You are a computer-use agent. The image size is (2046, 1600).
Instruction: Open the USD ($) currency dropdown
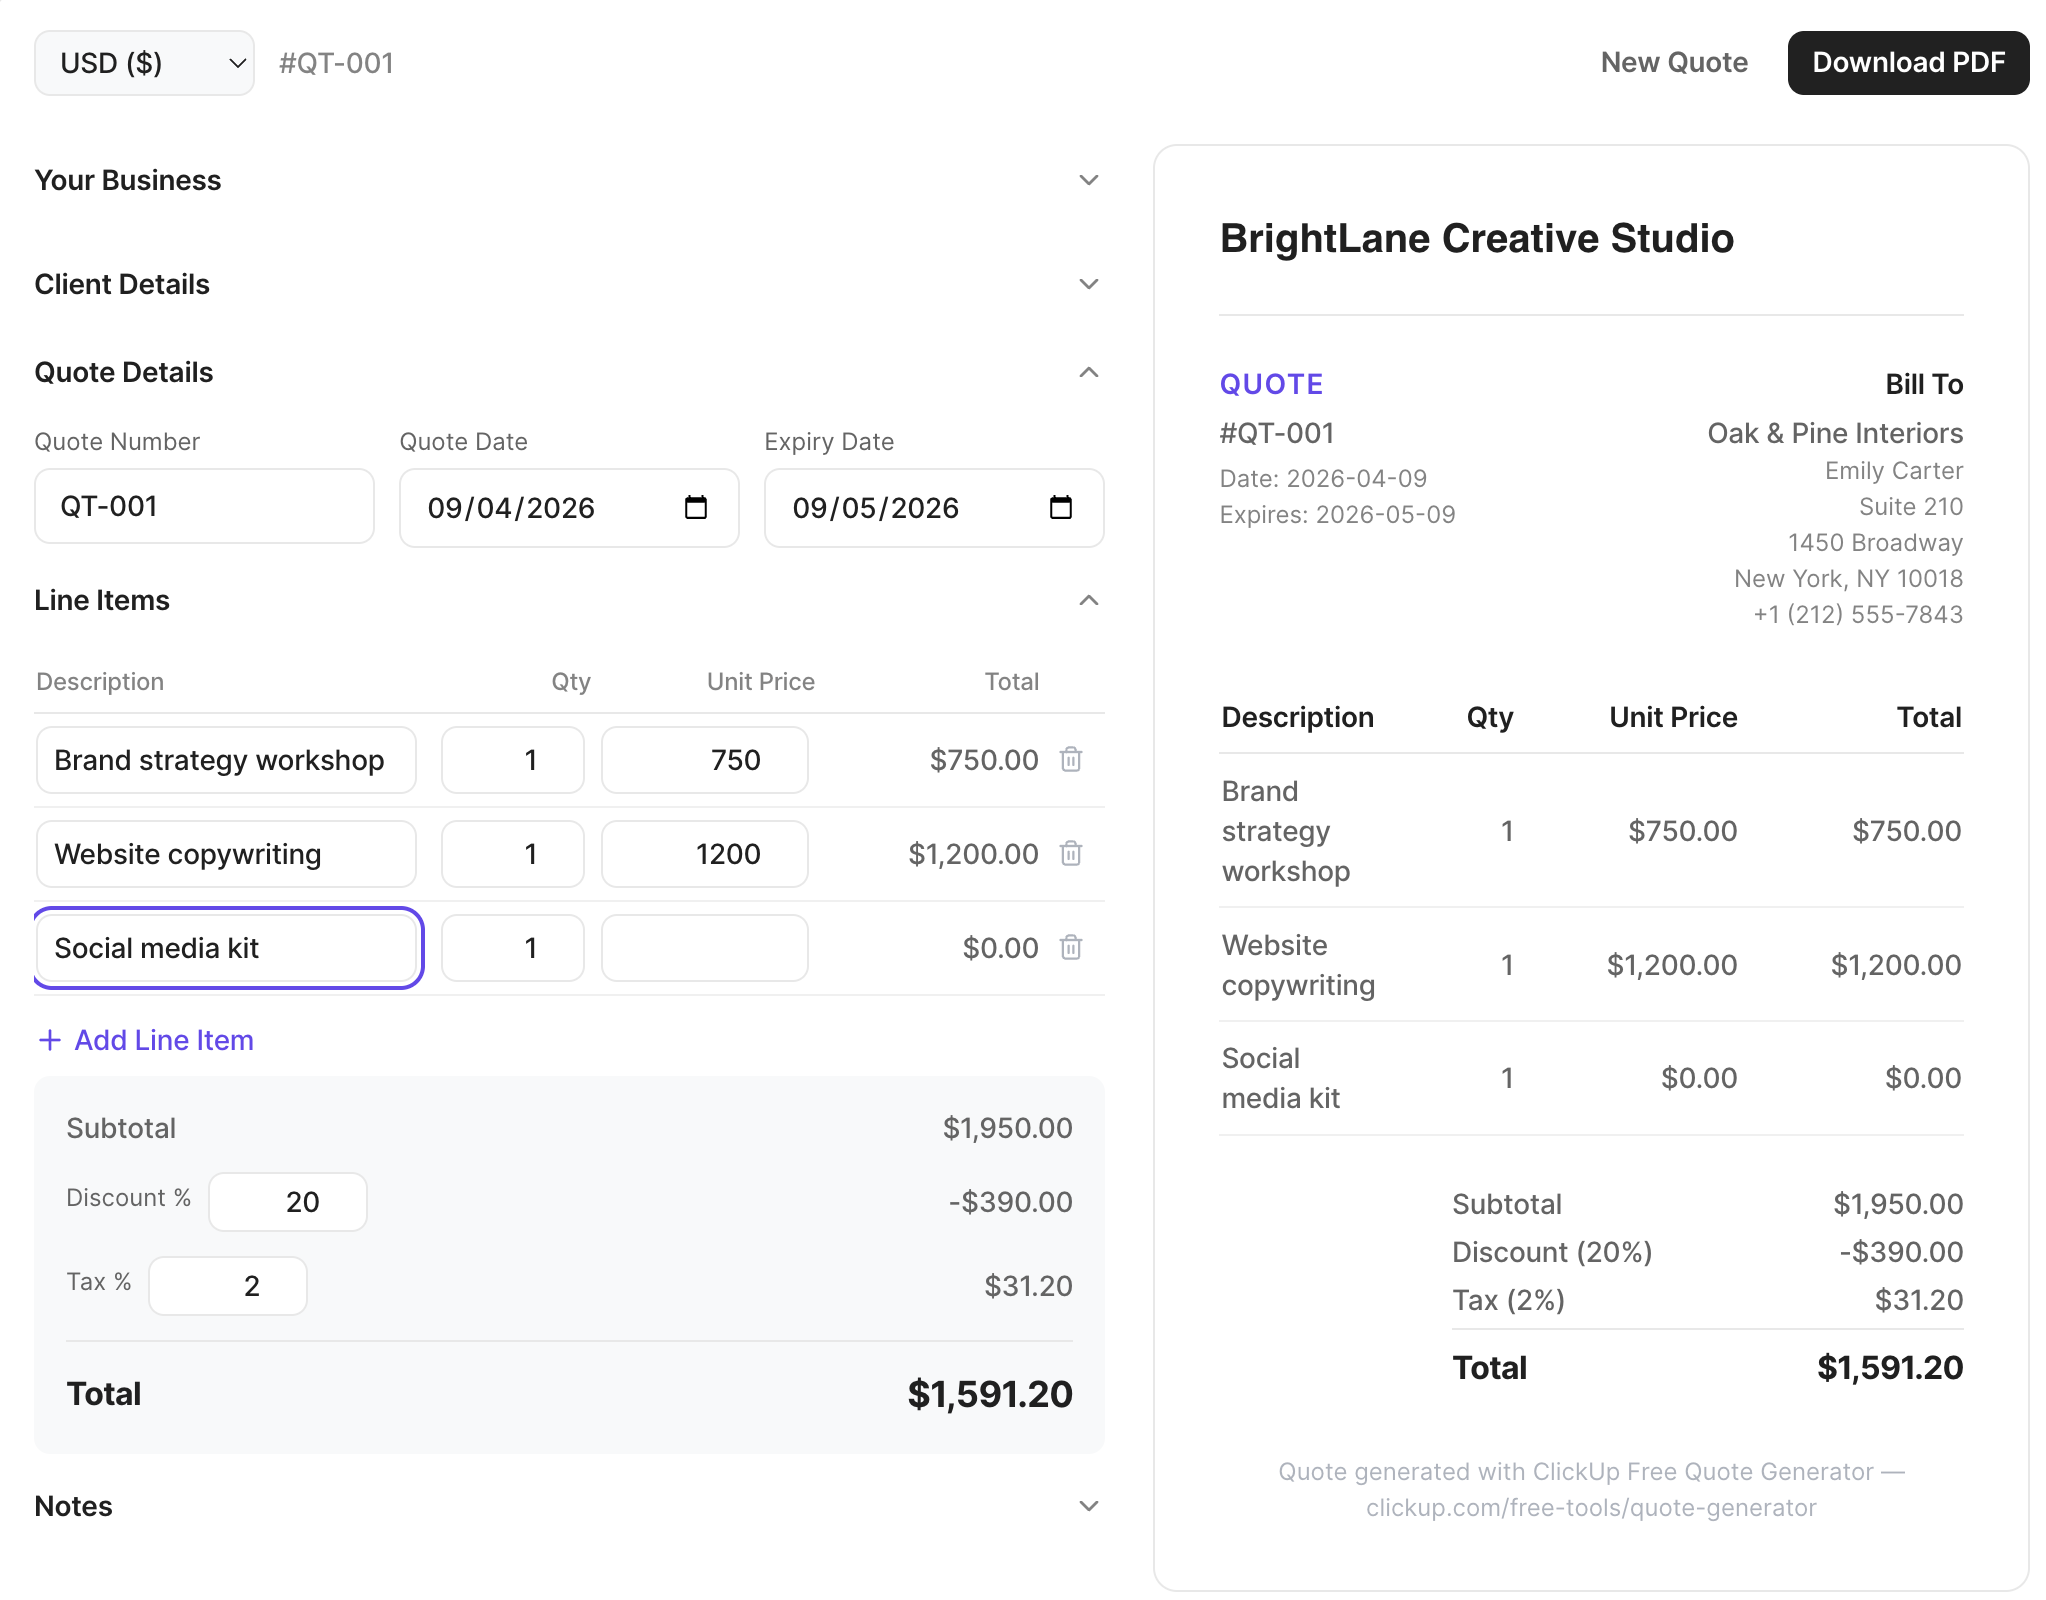144,63
